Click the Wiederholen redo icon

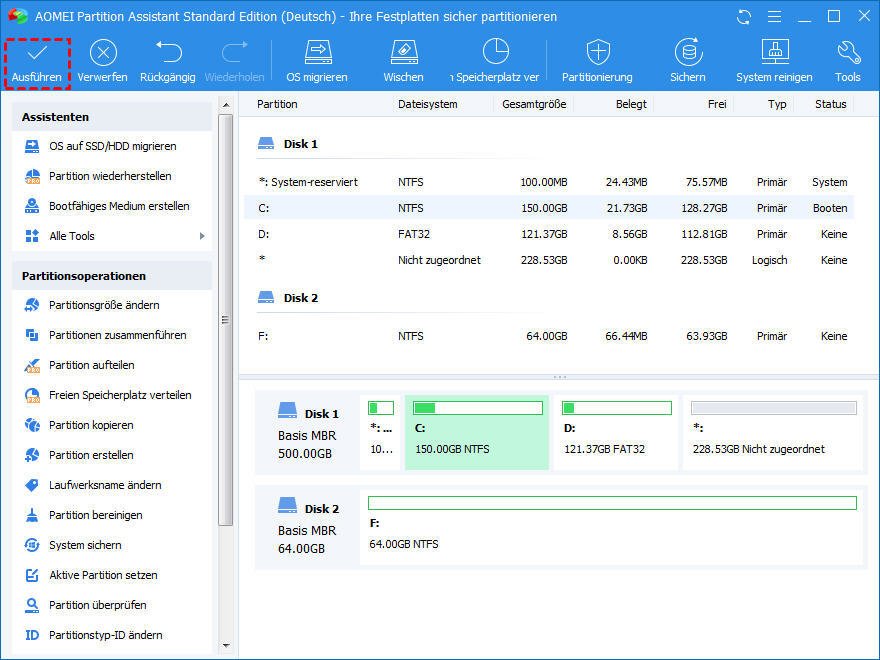(x=235, y=52)
